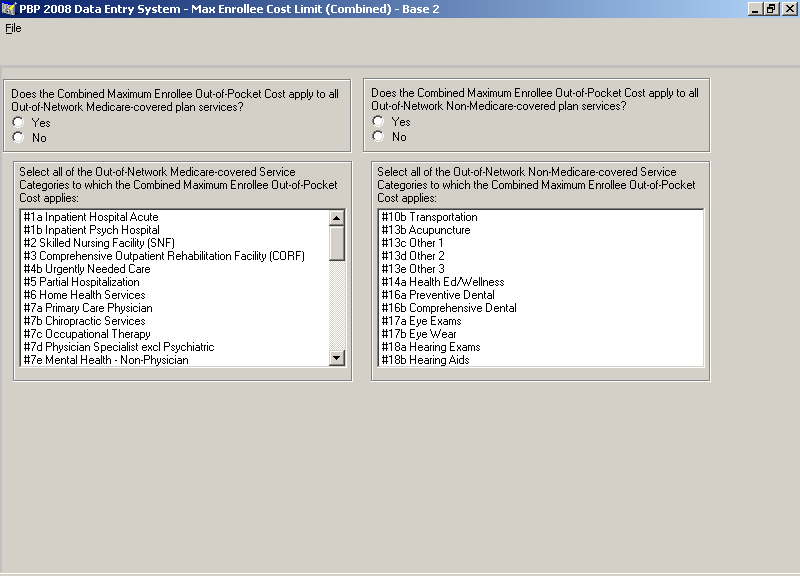This screenshot has height=576, width=800.
Task: Select #13e Other 3
Action: pyautogui.click(x=541, y=269)
